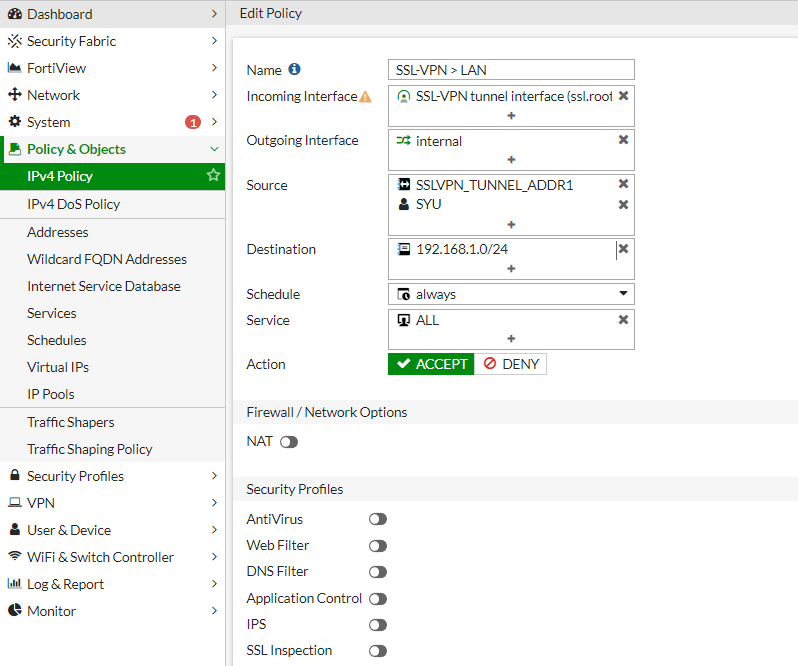Viewport: 798px width, 666px height.
Task: Add another outgoing interface with plus
Action: coord(511,160)
